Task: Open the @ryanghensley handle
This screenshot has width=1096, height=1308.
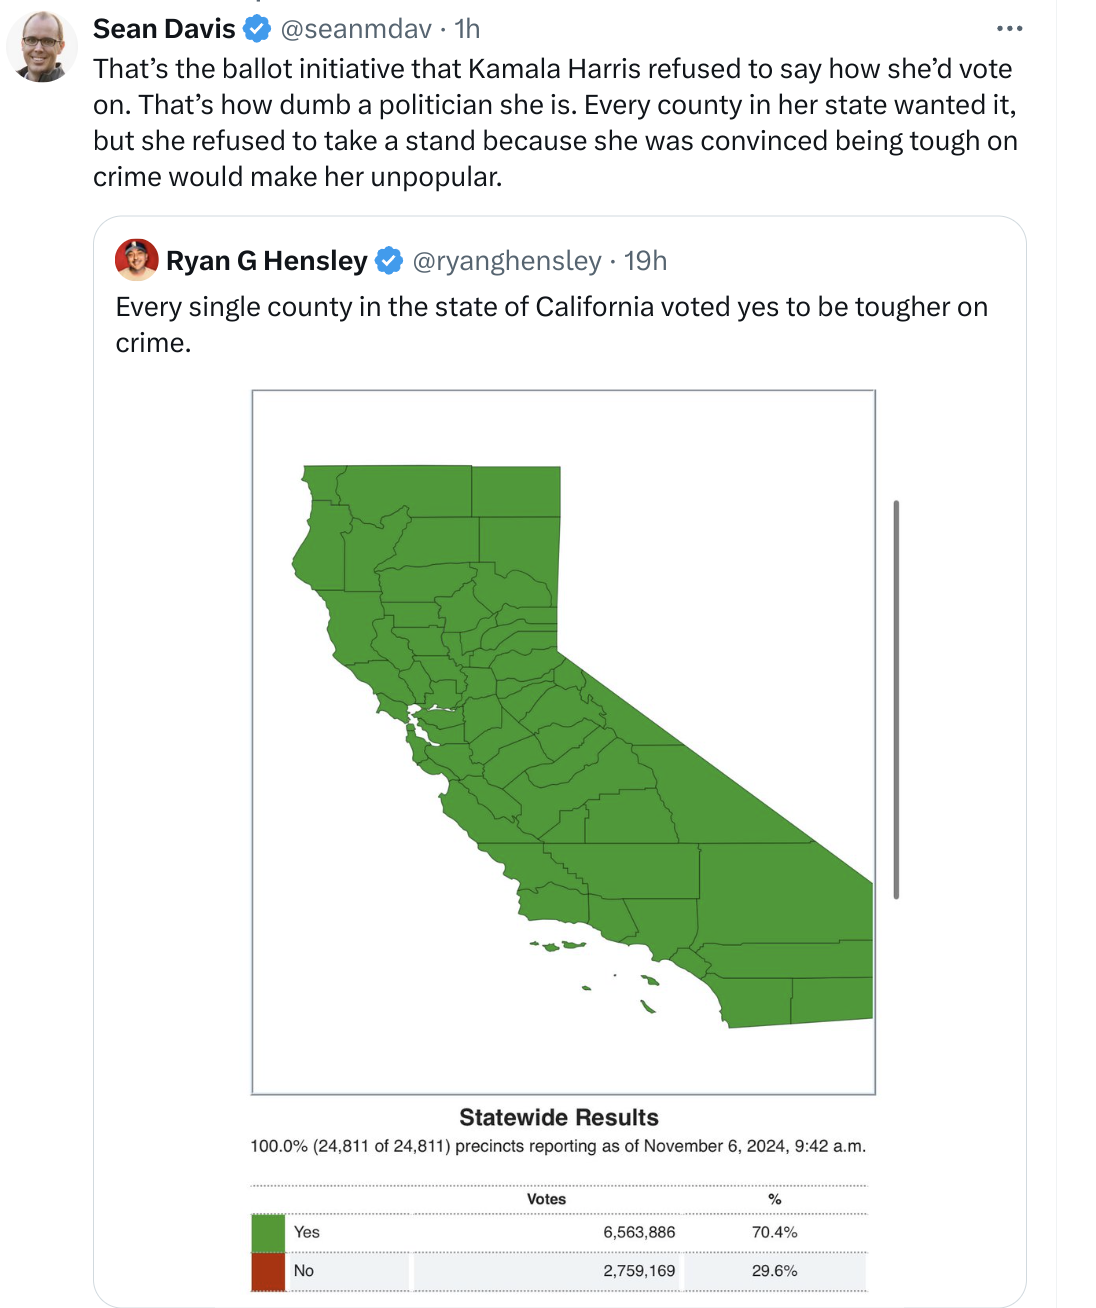Action: point(507,261)
